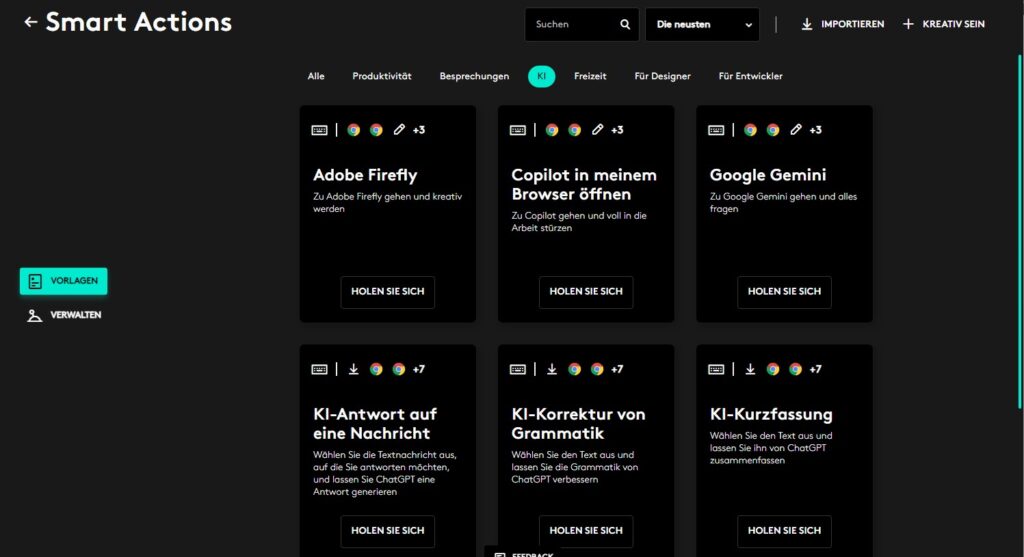Click download icon on KI-Antwort card
The height and width of the screenshot is (557, 1024).
[353, 370]
